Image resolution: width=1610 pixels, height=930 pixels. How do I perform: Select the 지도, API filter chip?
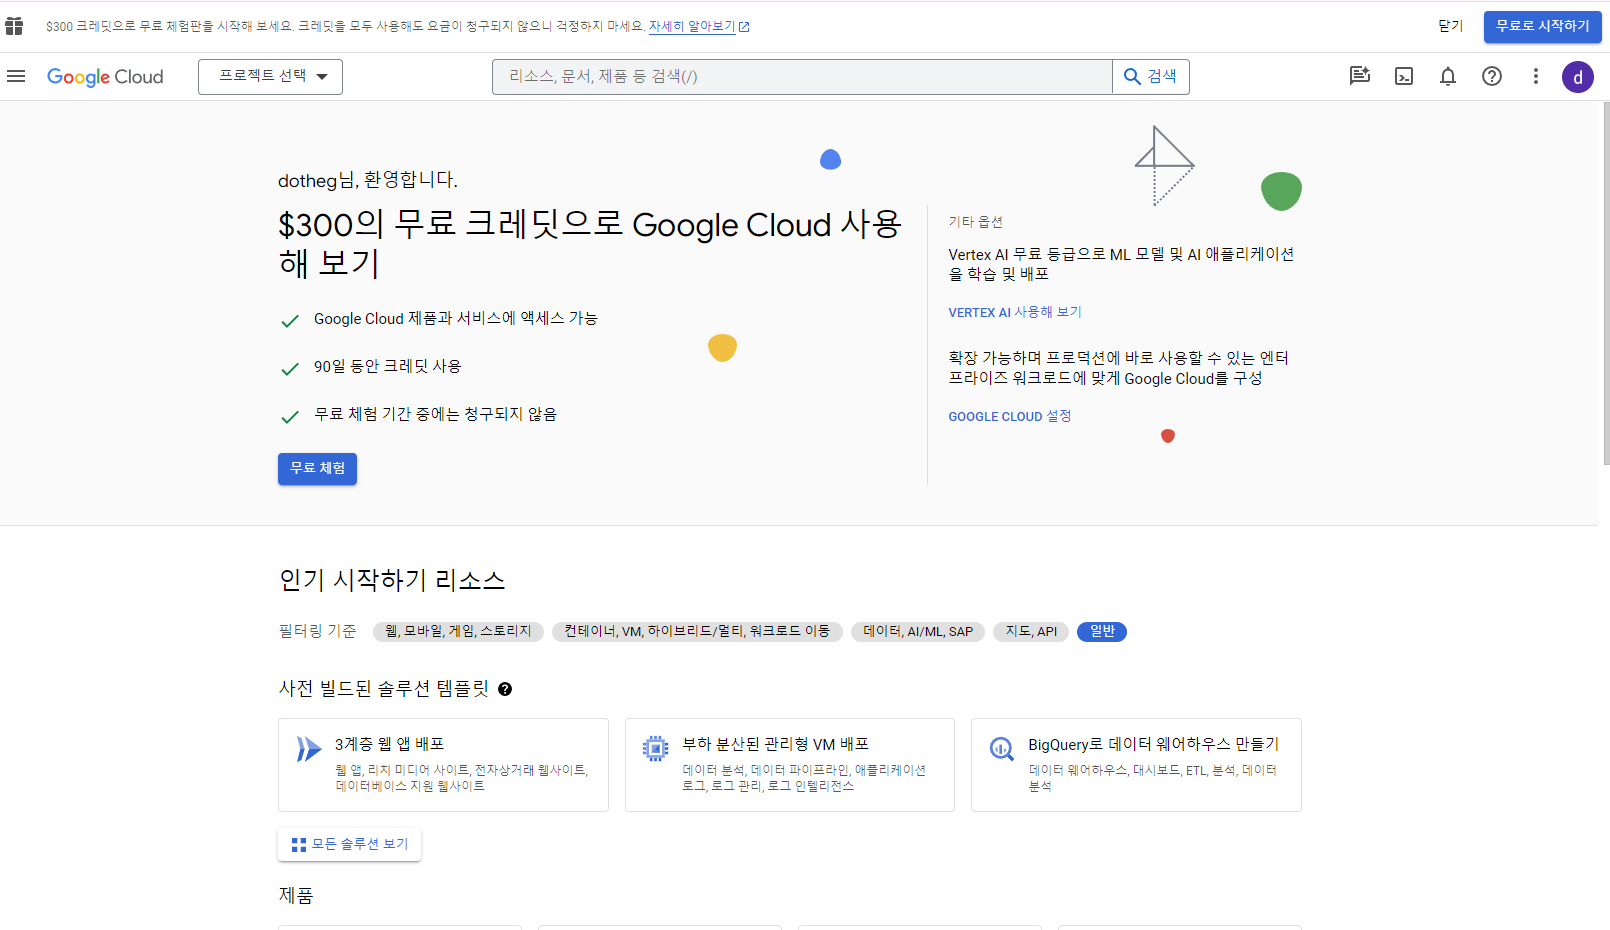tap(1031, 632)
